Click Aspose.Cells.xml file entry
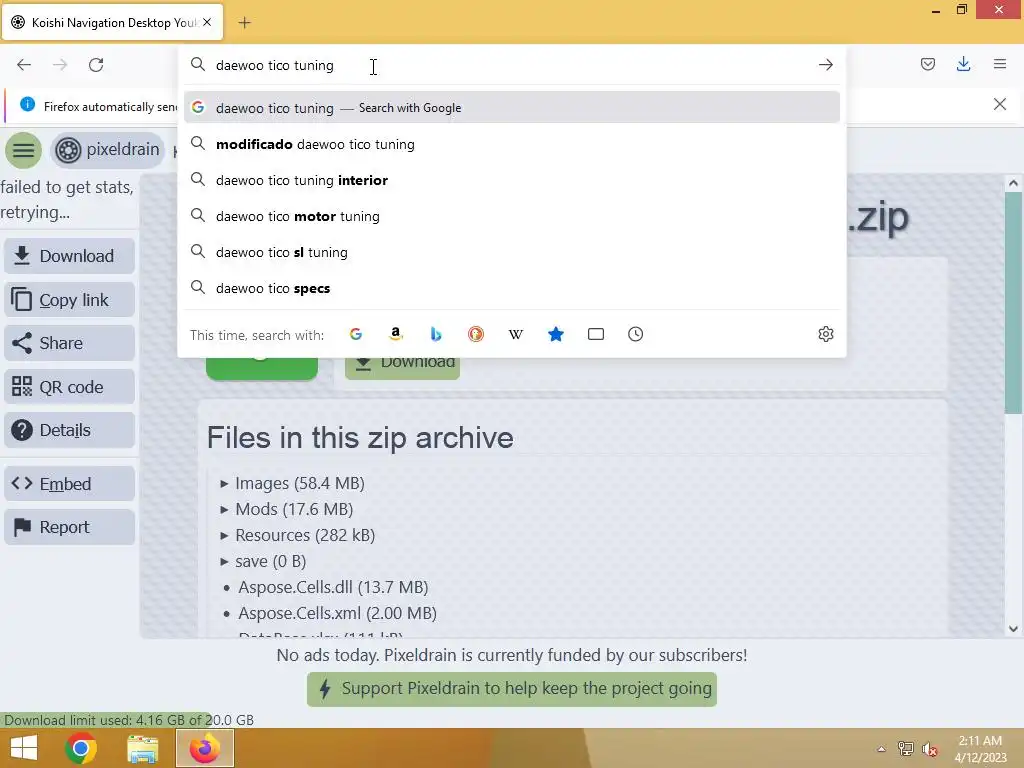1024x768 pixels. point(337,614)
